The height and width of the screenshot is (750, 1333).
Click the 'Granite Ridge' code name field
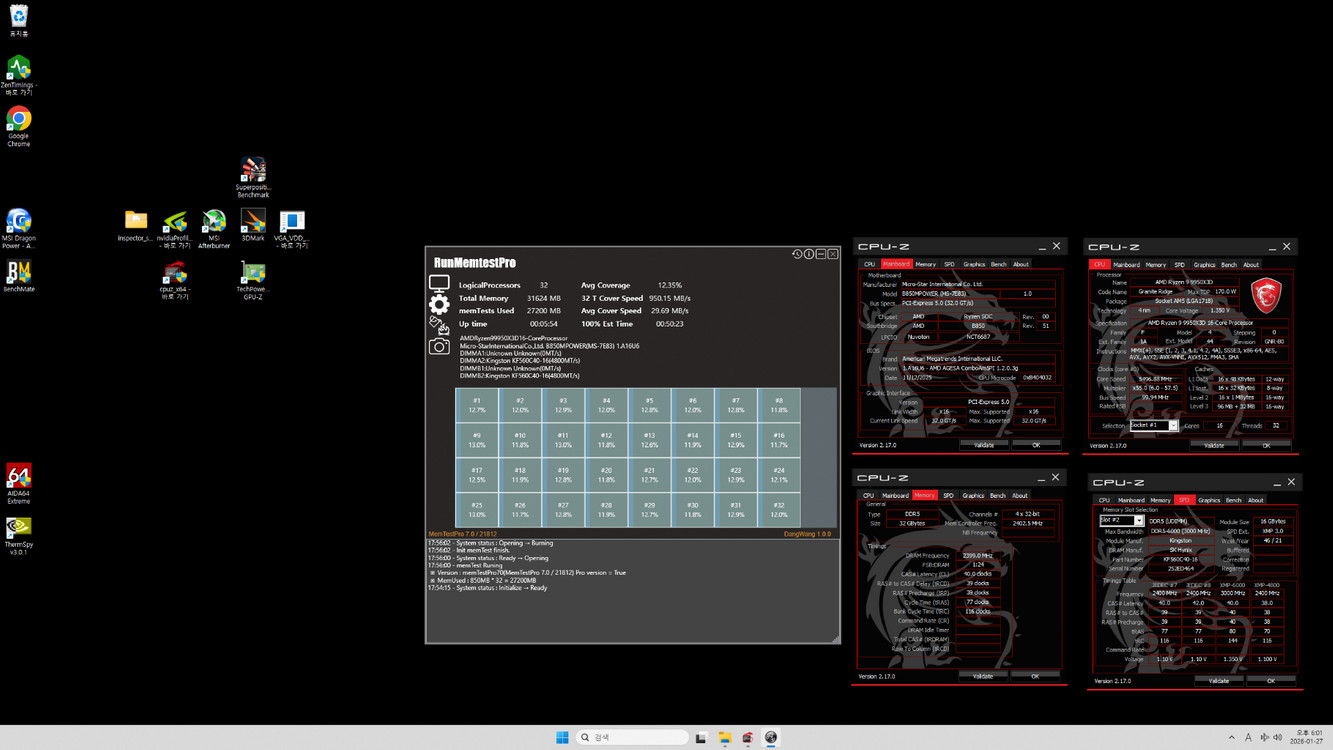[x=1155, y=292]
